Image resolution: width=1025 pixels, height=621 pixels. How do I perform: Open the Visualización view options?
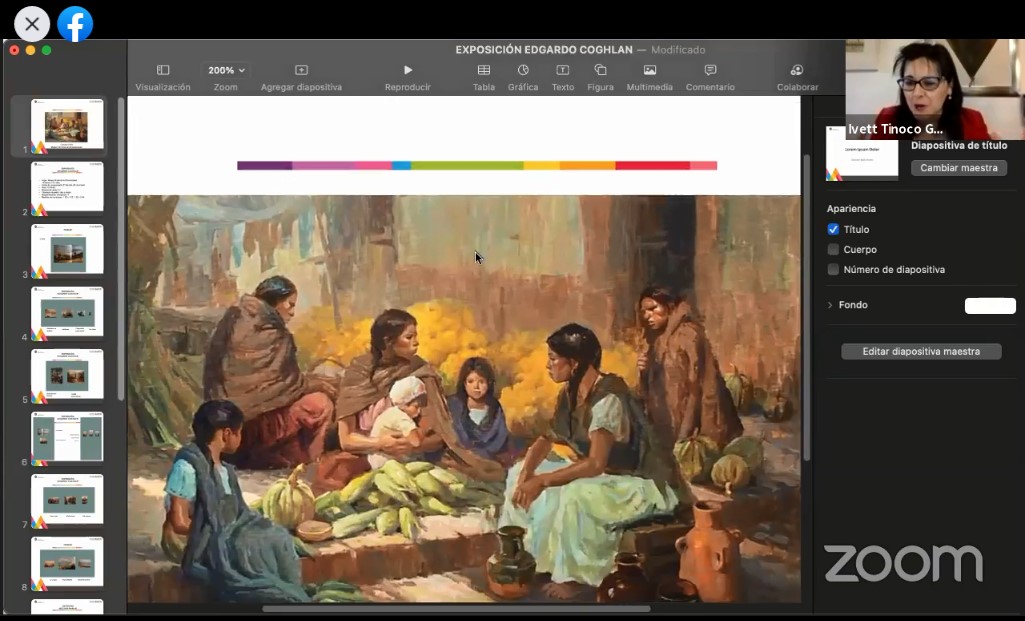tap(163, 77)
